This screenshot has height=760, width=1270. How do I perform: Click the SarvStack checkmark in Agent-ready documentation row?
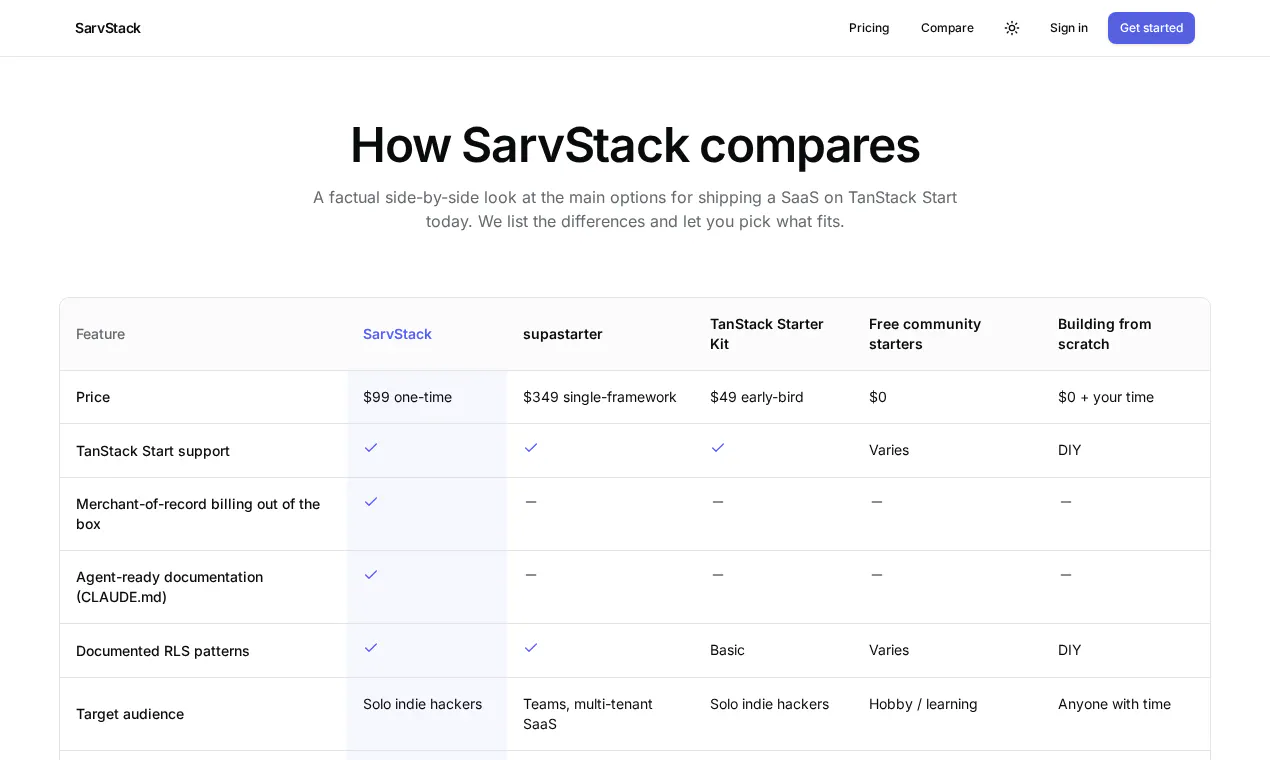[371, 574]
